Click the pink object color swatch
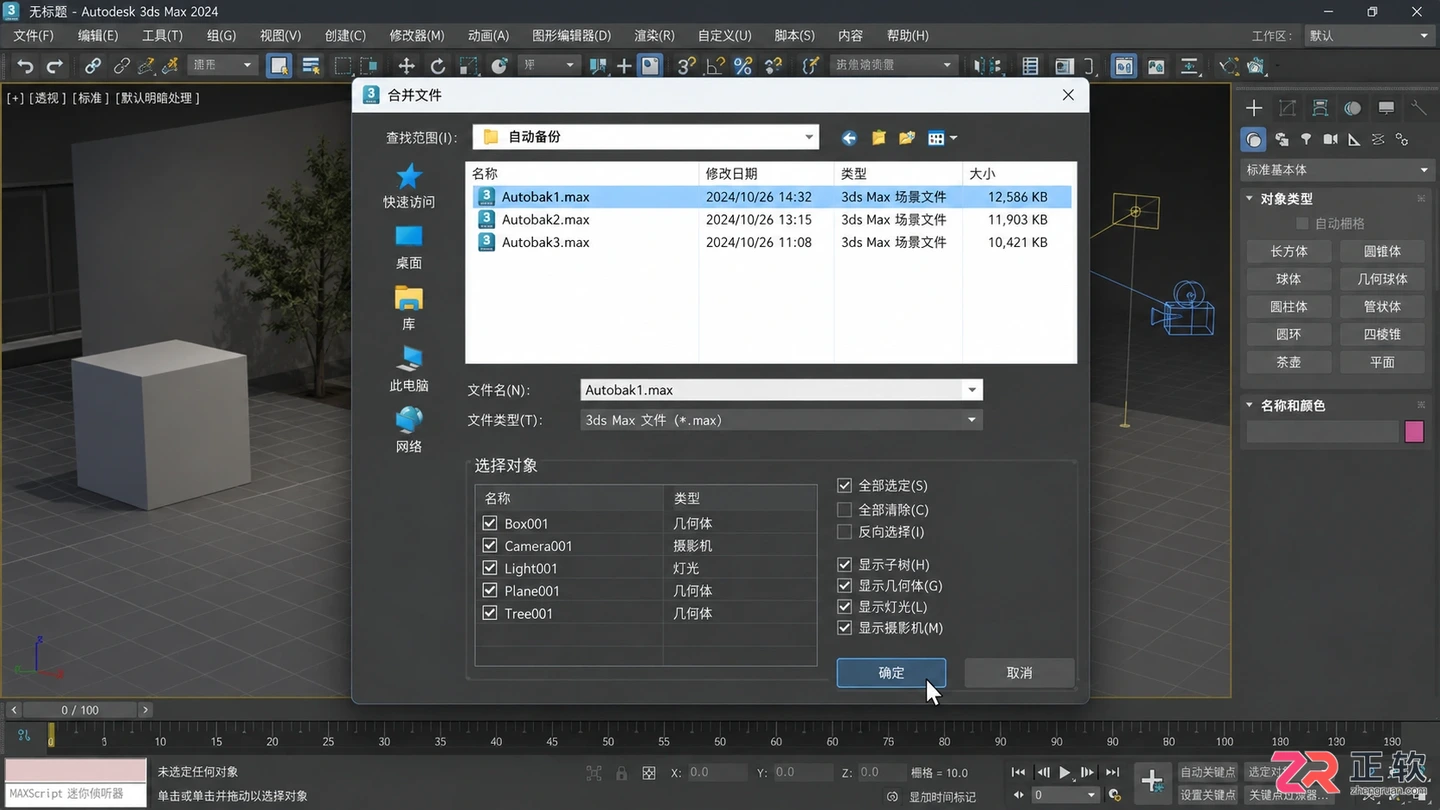 [x=1414, y=431]
